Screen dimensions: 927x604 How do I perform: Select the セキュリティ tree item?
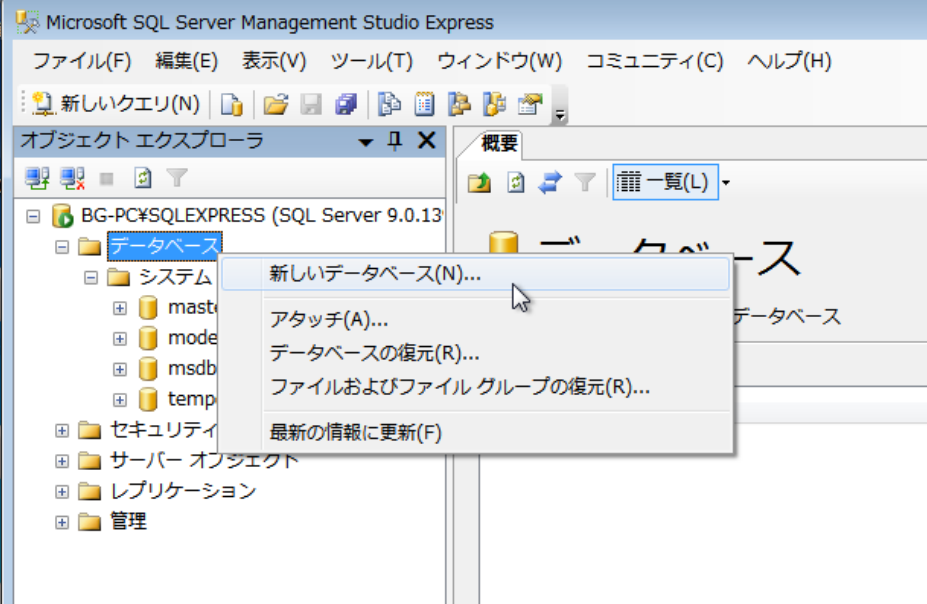click(x=164, y=430)
